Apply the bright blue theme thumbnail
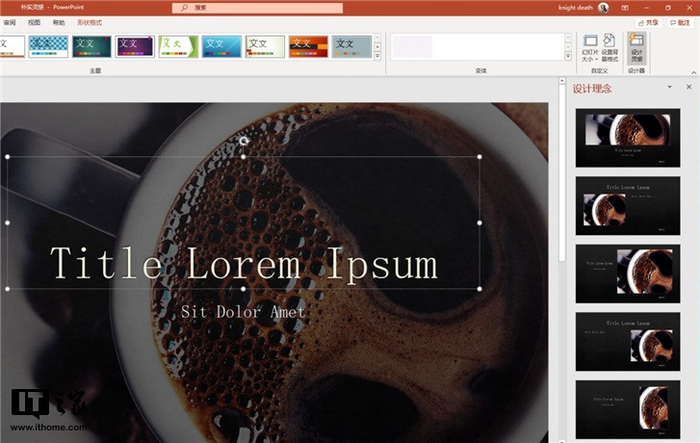 (221, 46)
